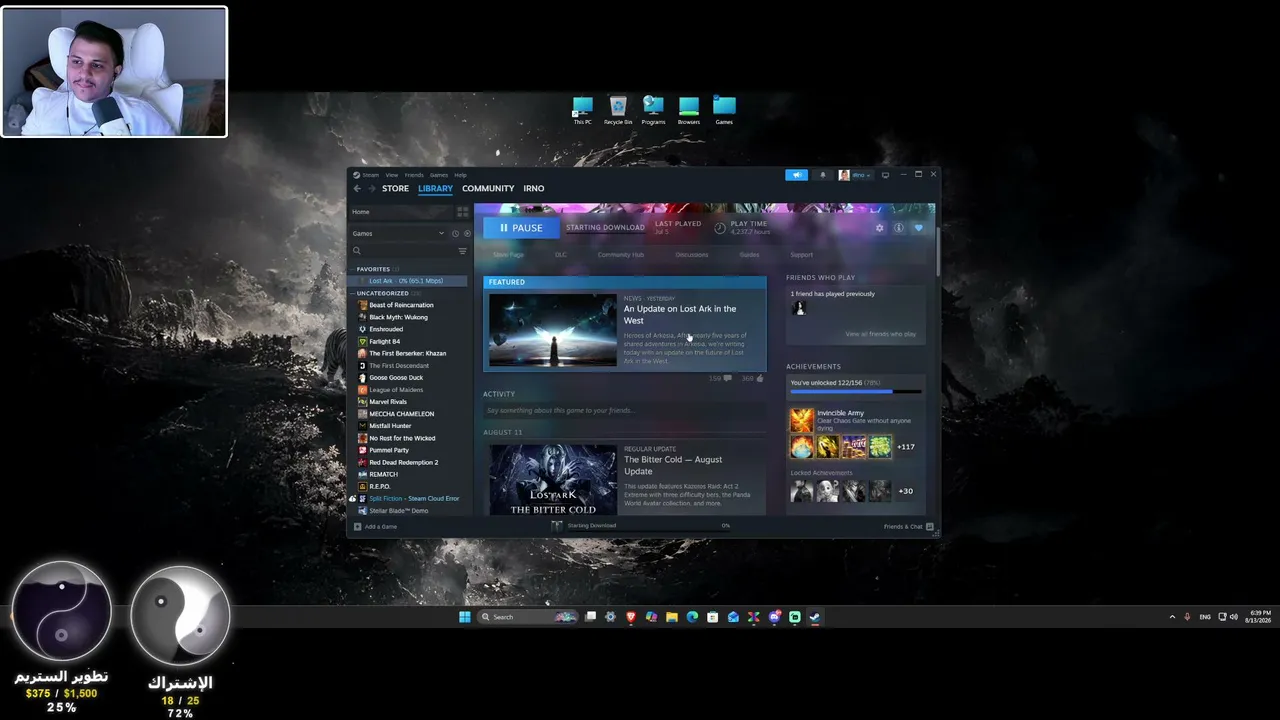1280x720 pixels.
Task: Open the Games menu
Action: (x=439, y=175)
